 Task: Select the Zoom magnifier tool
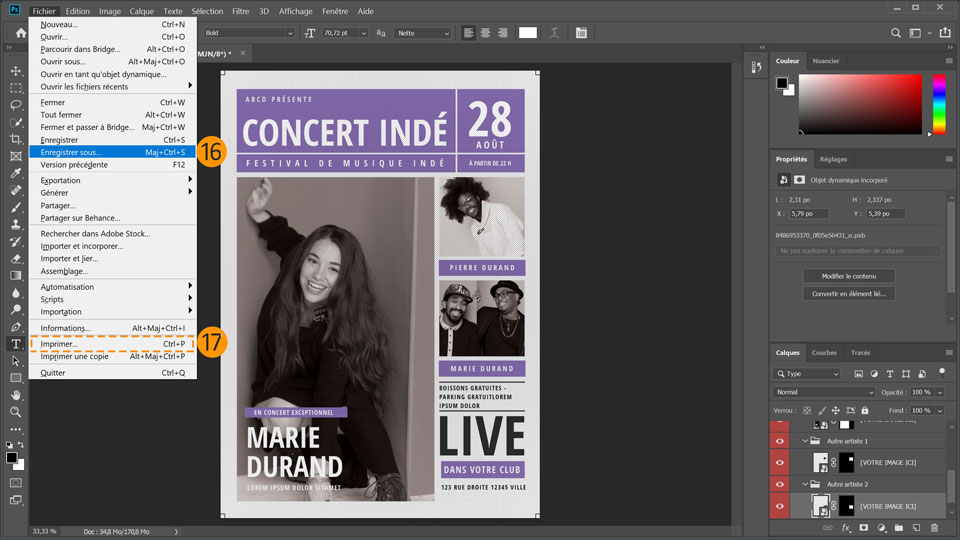(x=16, y=411)
